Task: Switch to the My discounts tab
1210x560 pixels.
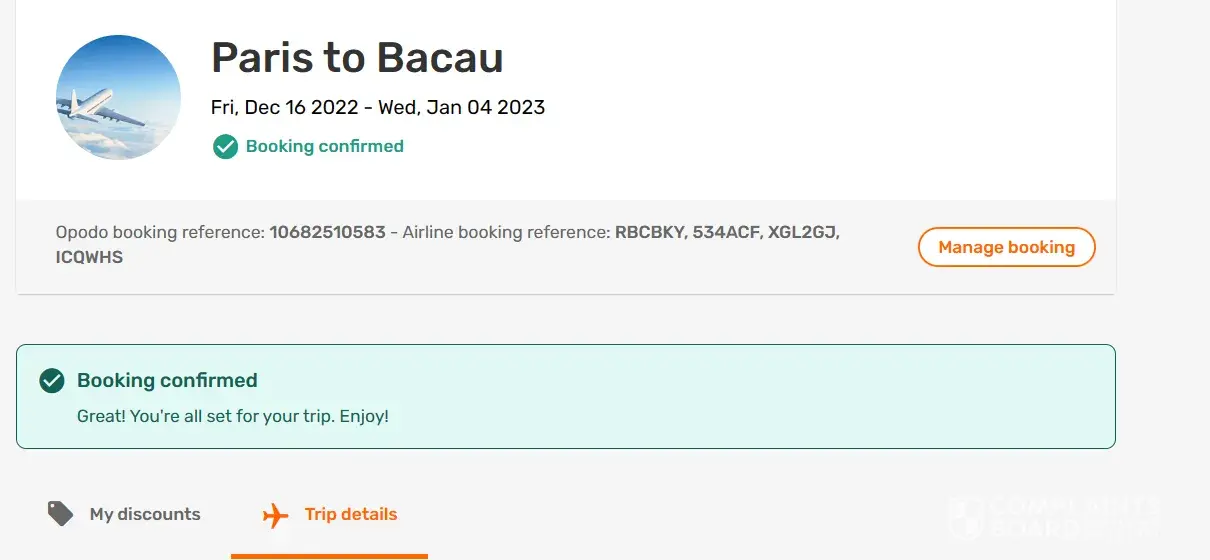Action: (144, 514)
